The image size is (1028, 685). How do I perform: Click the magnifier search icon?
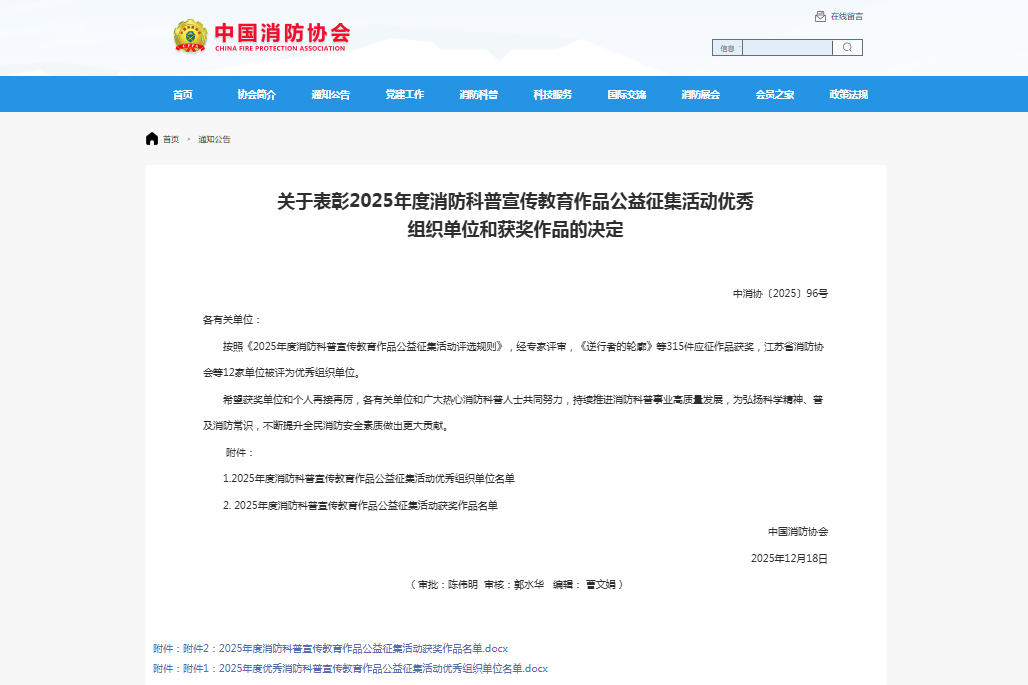click(x=847, y=47)
